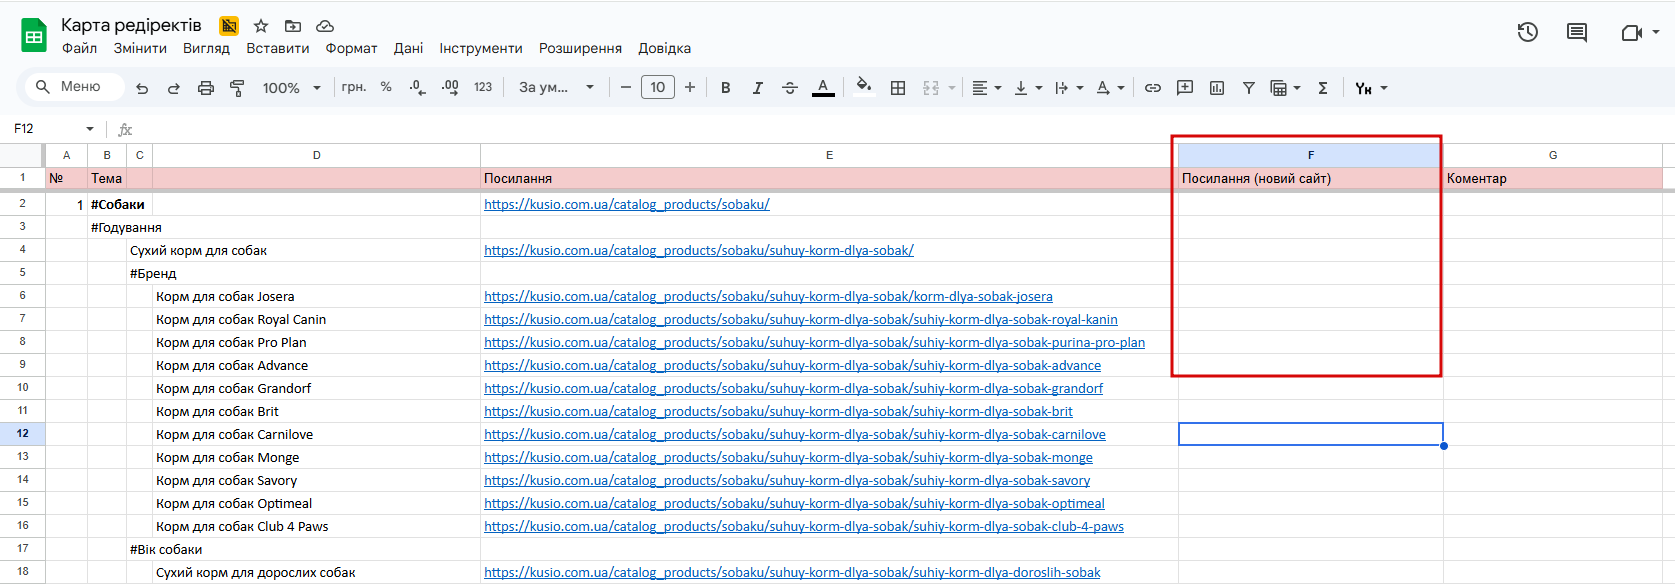Open text wrapping dropdown

click(x=1069, y=88)
